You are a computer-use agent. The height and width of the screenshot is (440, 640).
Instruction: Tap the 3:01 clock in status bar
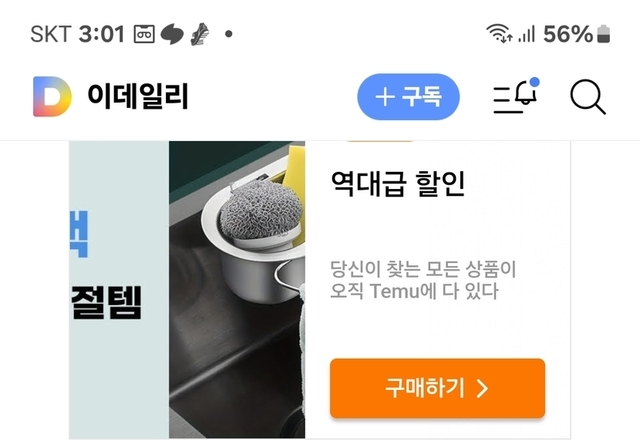(x=102, y=34)
